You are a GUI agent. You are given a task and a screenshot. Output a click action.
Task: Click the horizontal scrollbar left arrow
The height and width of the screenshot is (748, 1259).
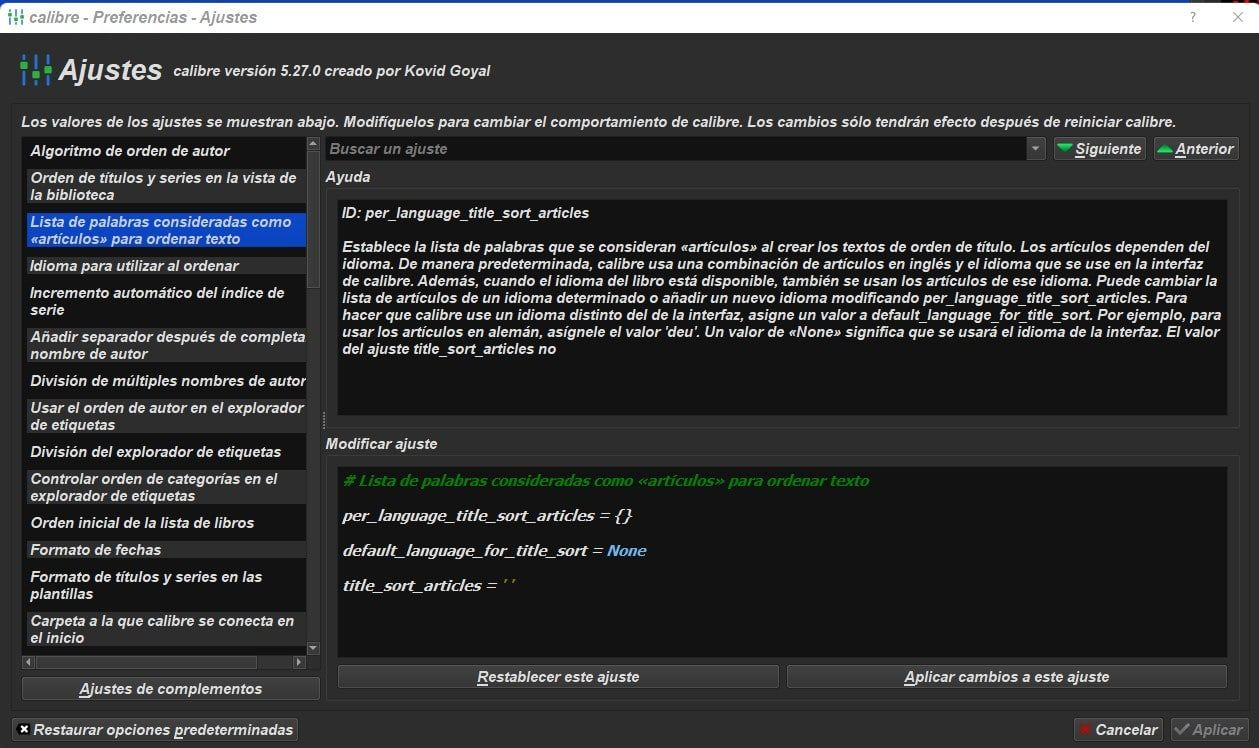[x=28, y=662]
